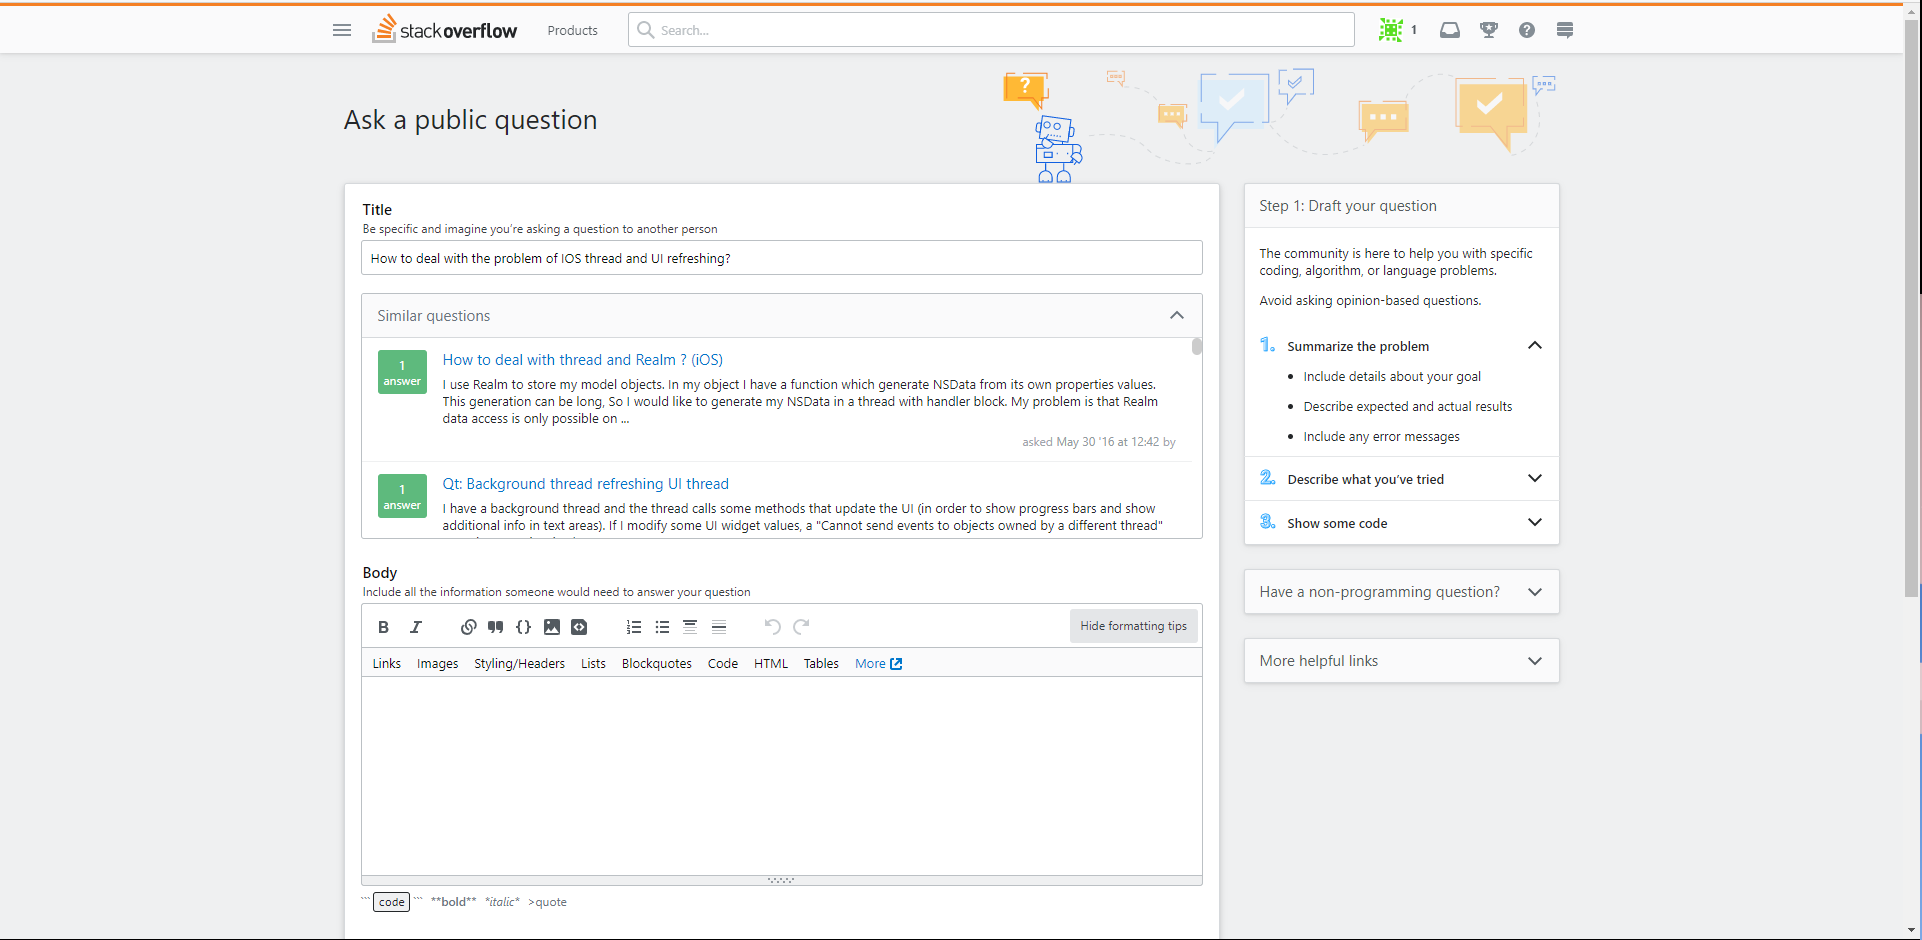Click the Similar questions list scrollbar thumb
This screenshot has height=940, width=1922.
1197,347
